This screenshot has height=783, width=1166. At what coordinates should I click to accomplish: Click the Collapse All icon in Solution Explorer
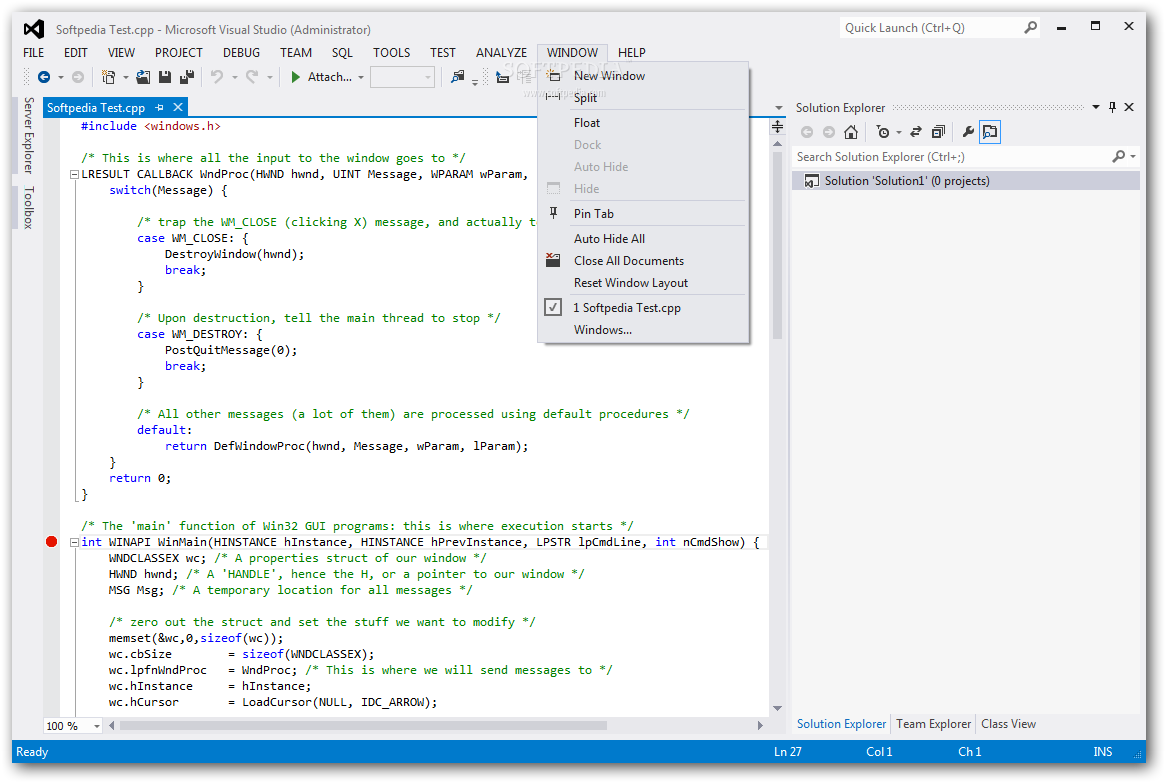click(938, 132)
